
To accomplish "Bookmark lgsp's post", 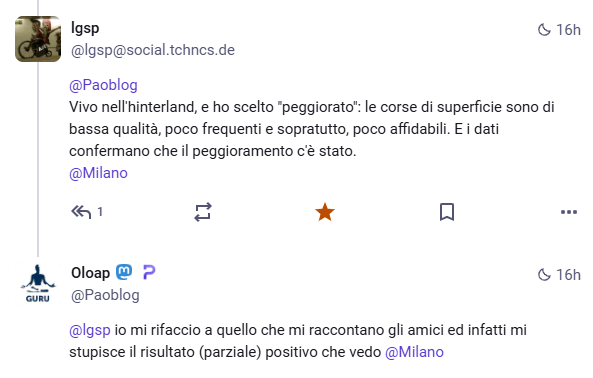I will coord(447,212).
